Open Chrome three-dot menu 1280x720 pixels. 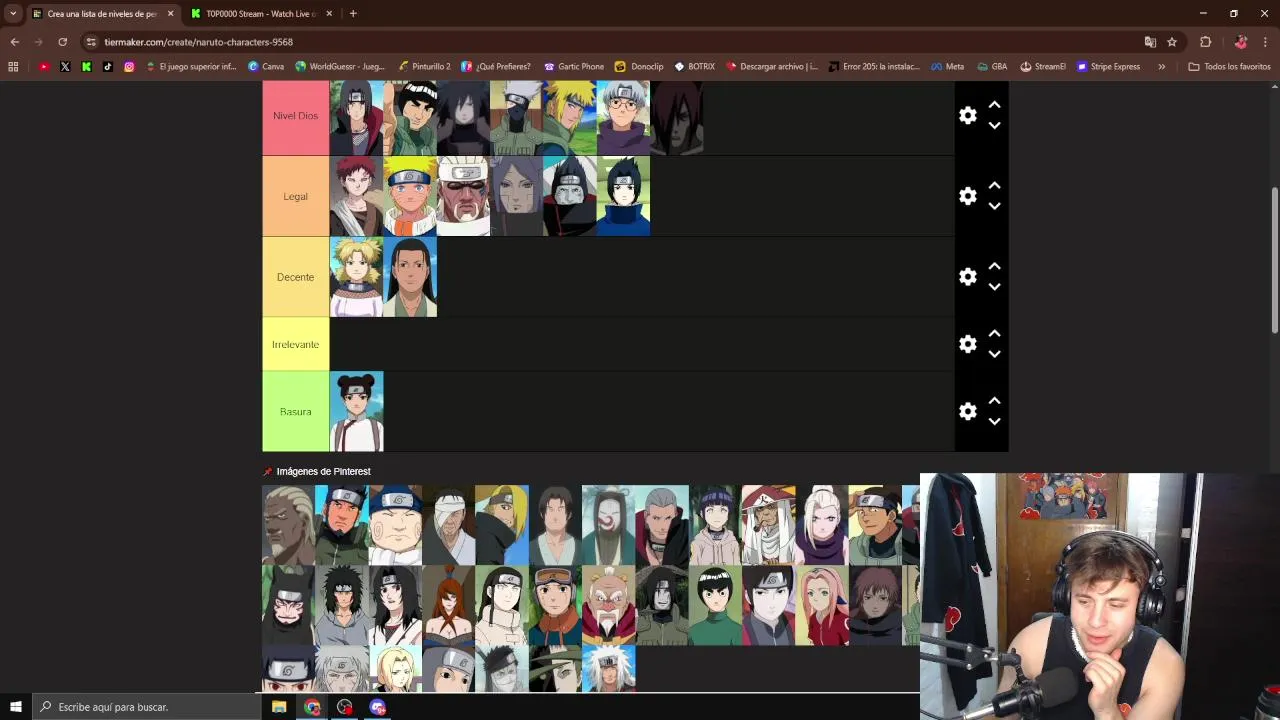pyautogui.click(x=1266, y=42)
